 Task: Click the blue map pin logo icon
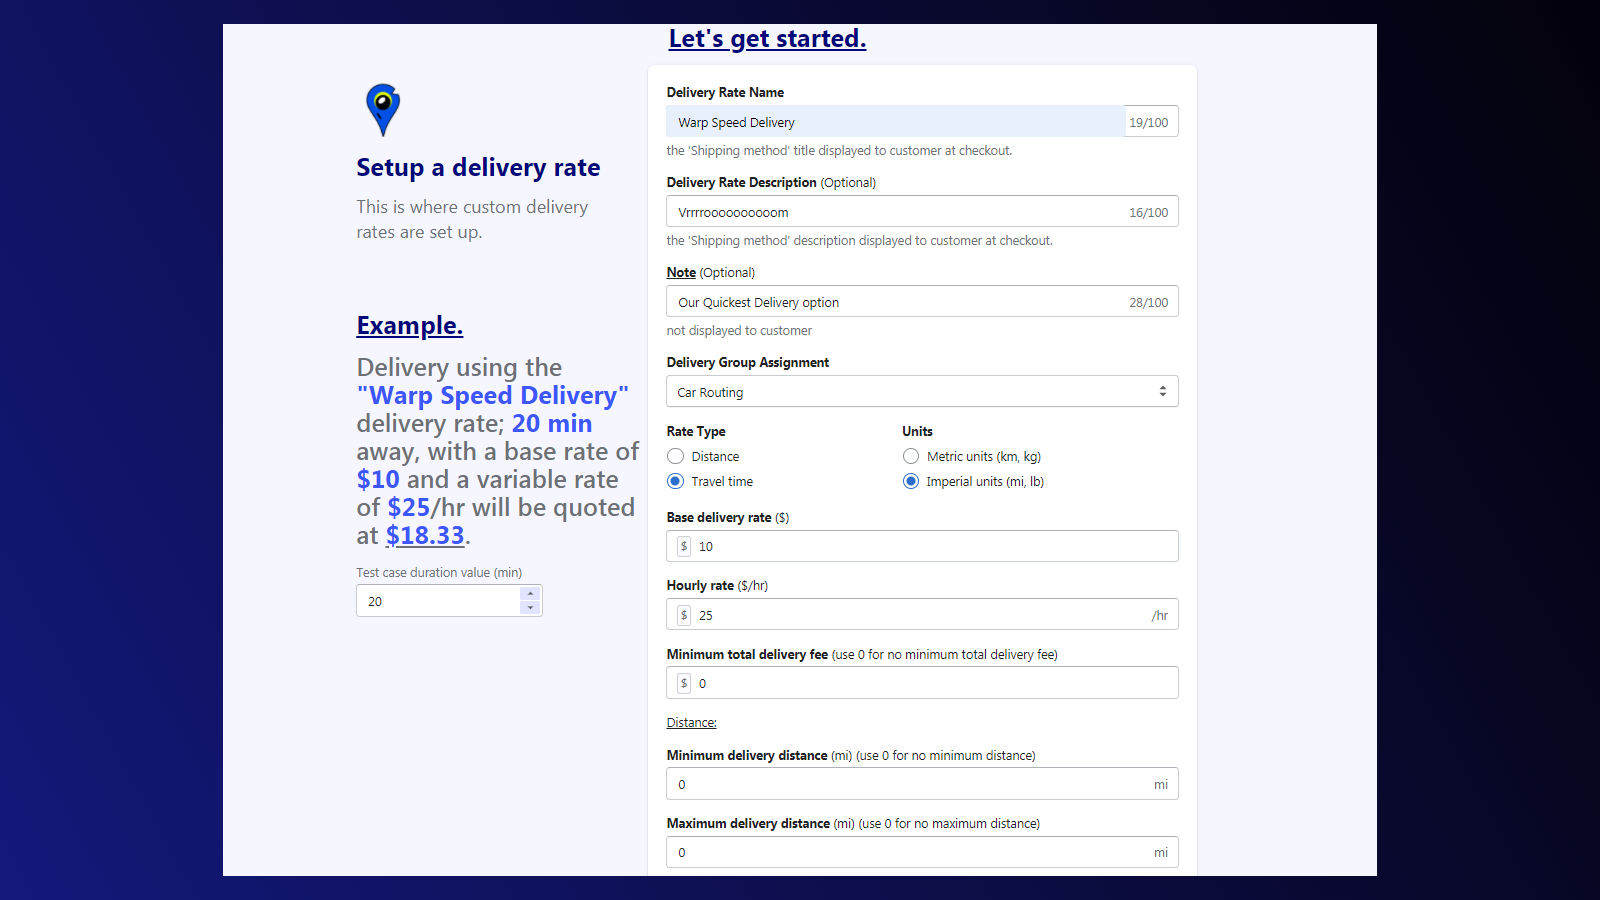pyautogui.click(x=383, y=110)
